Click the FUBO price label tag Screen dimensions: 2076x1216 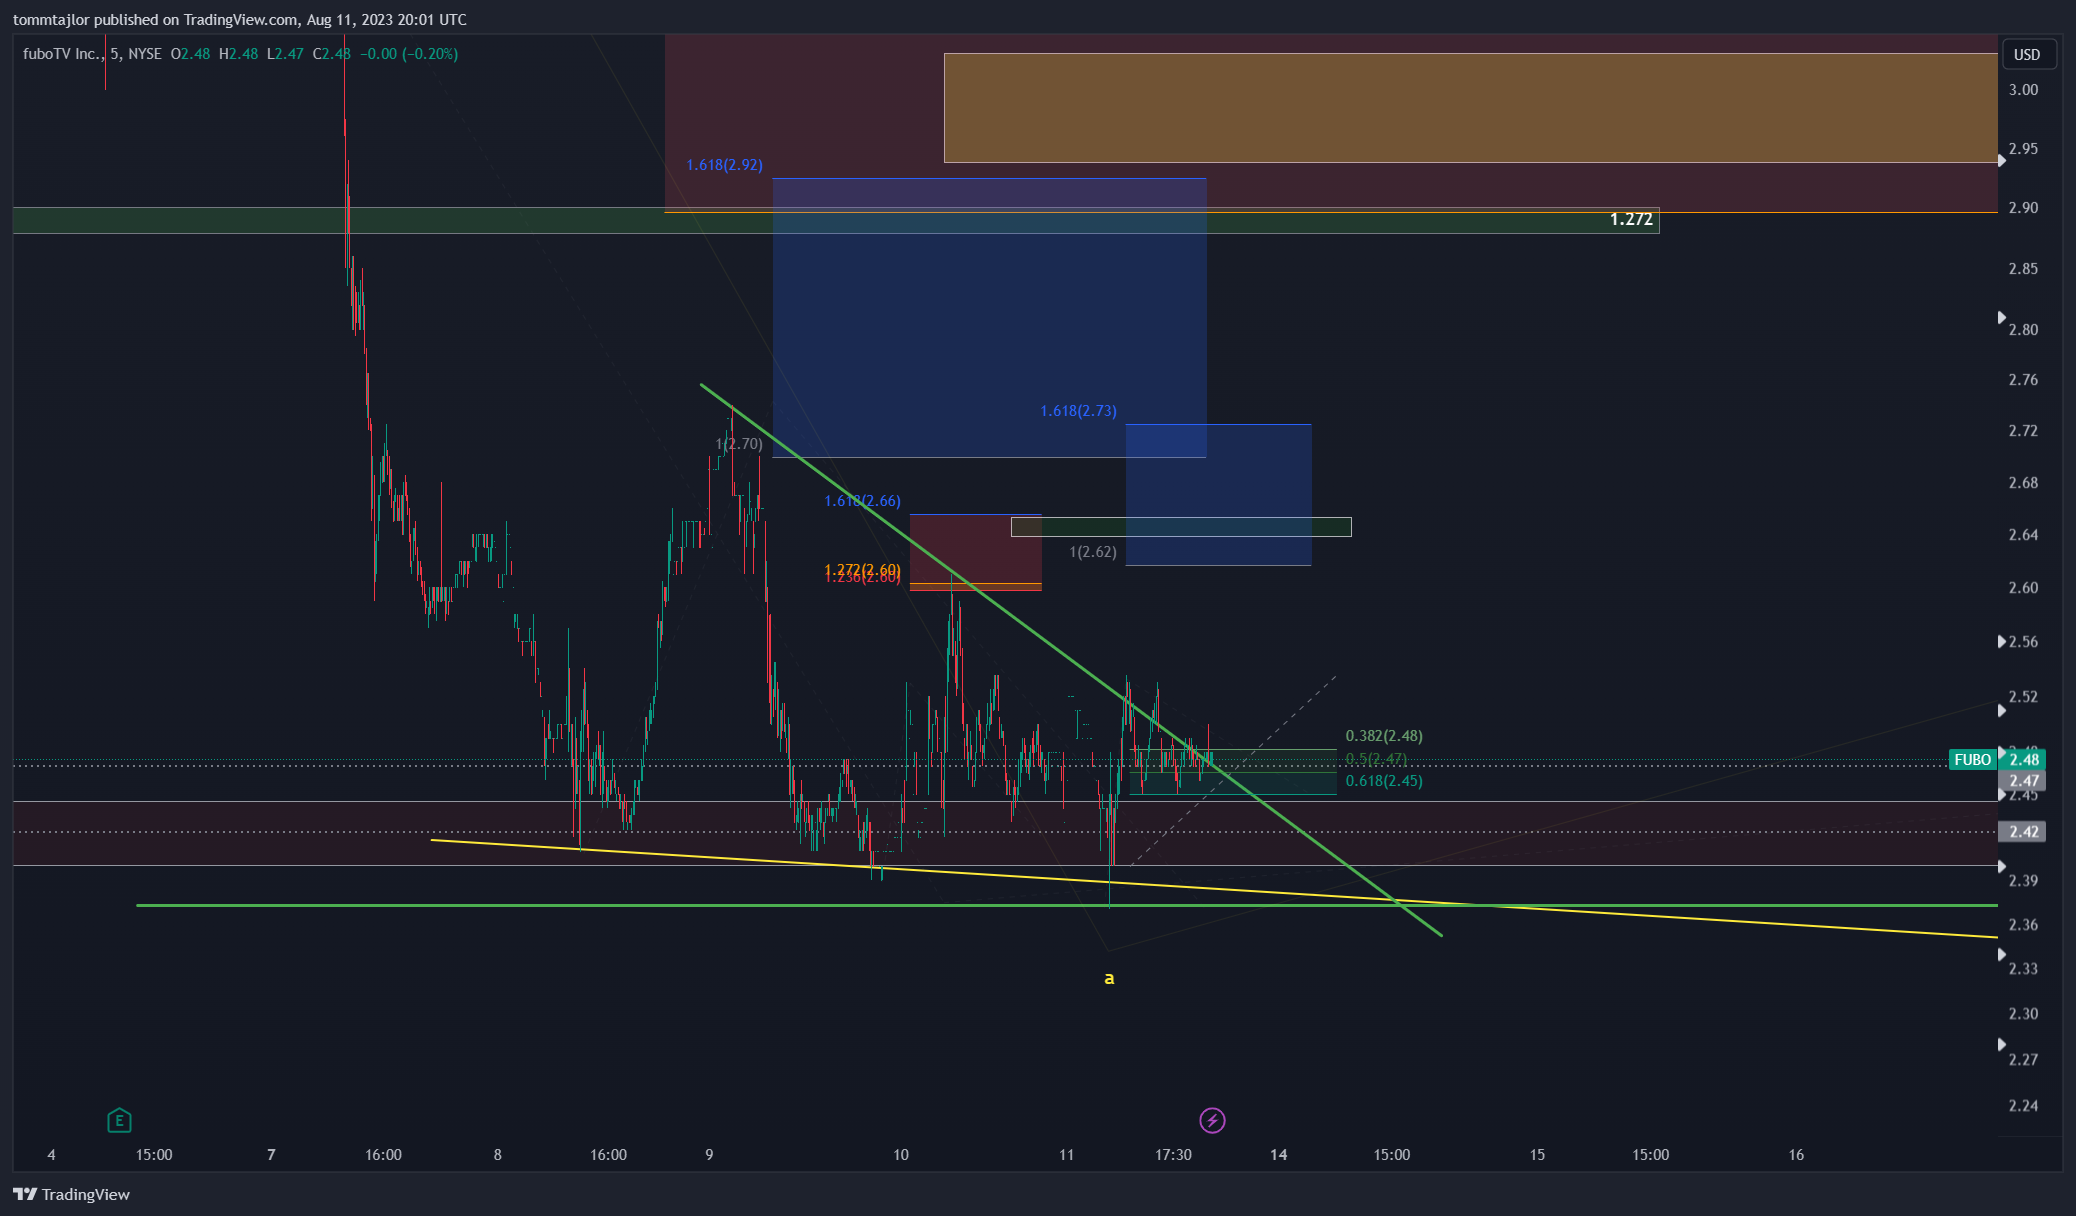1972,760
